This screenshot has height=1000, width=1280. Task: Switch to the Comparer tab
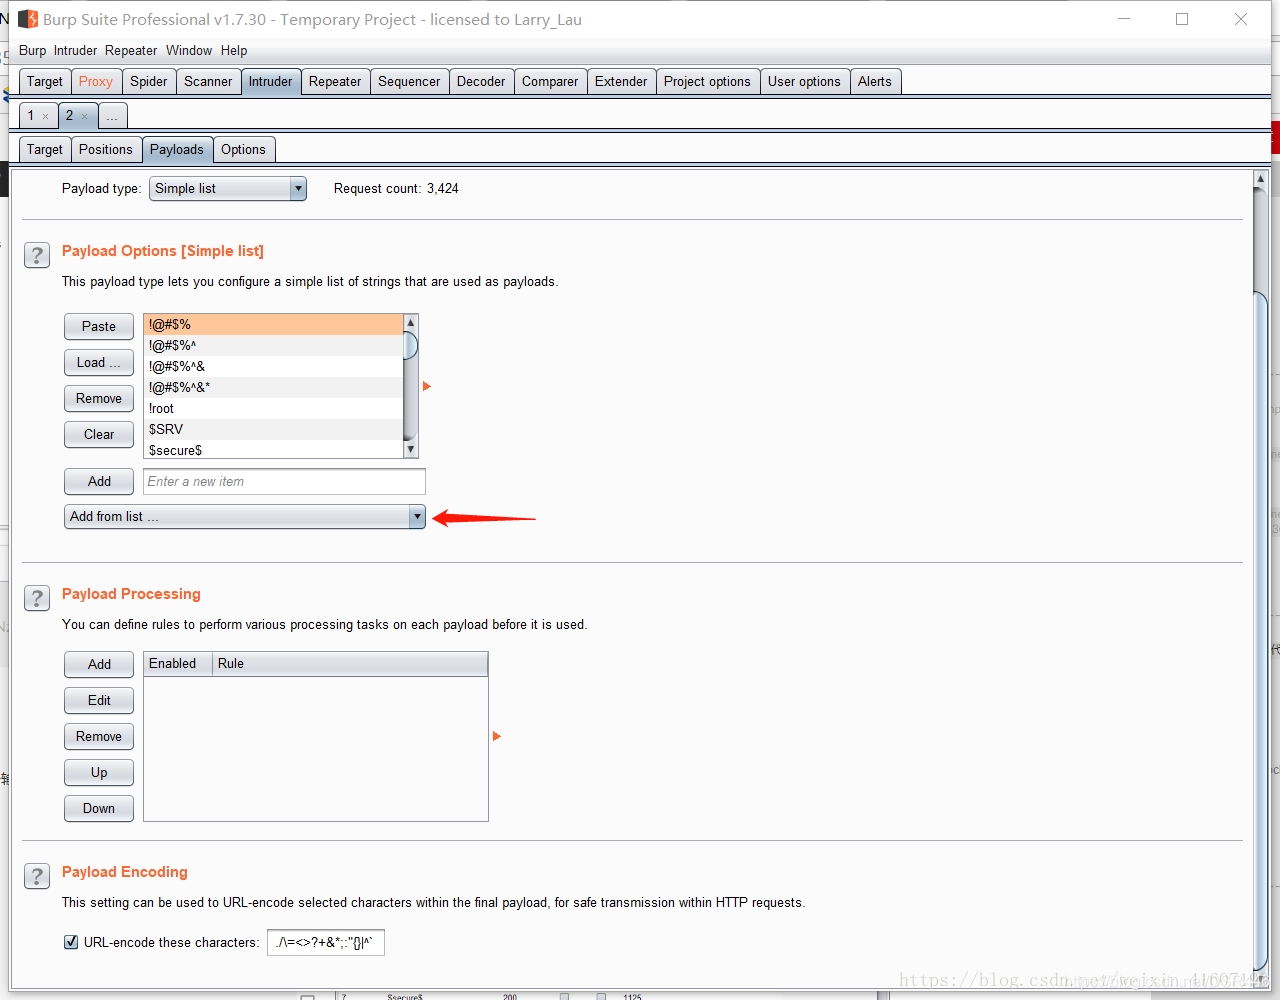(x=550, y=81)
